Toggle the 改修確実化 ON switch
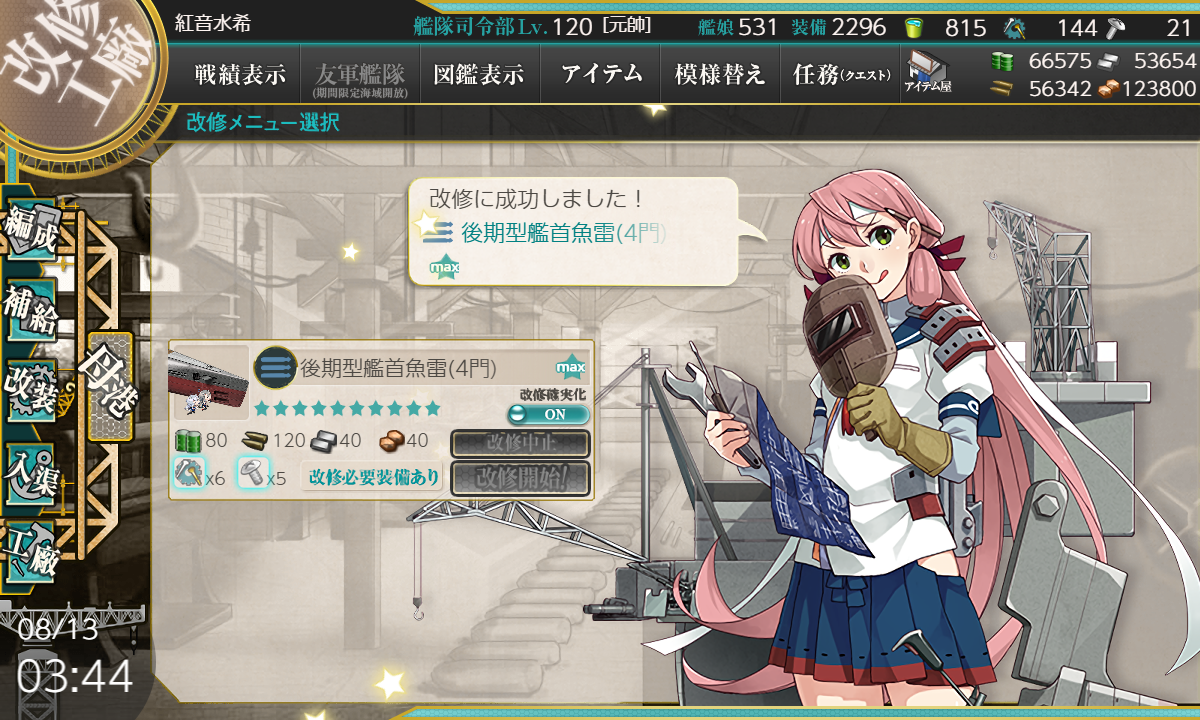The width and height of the screenshot is (1200, 720). [548, 414]
